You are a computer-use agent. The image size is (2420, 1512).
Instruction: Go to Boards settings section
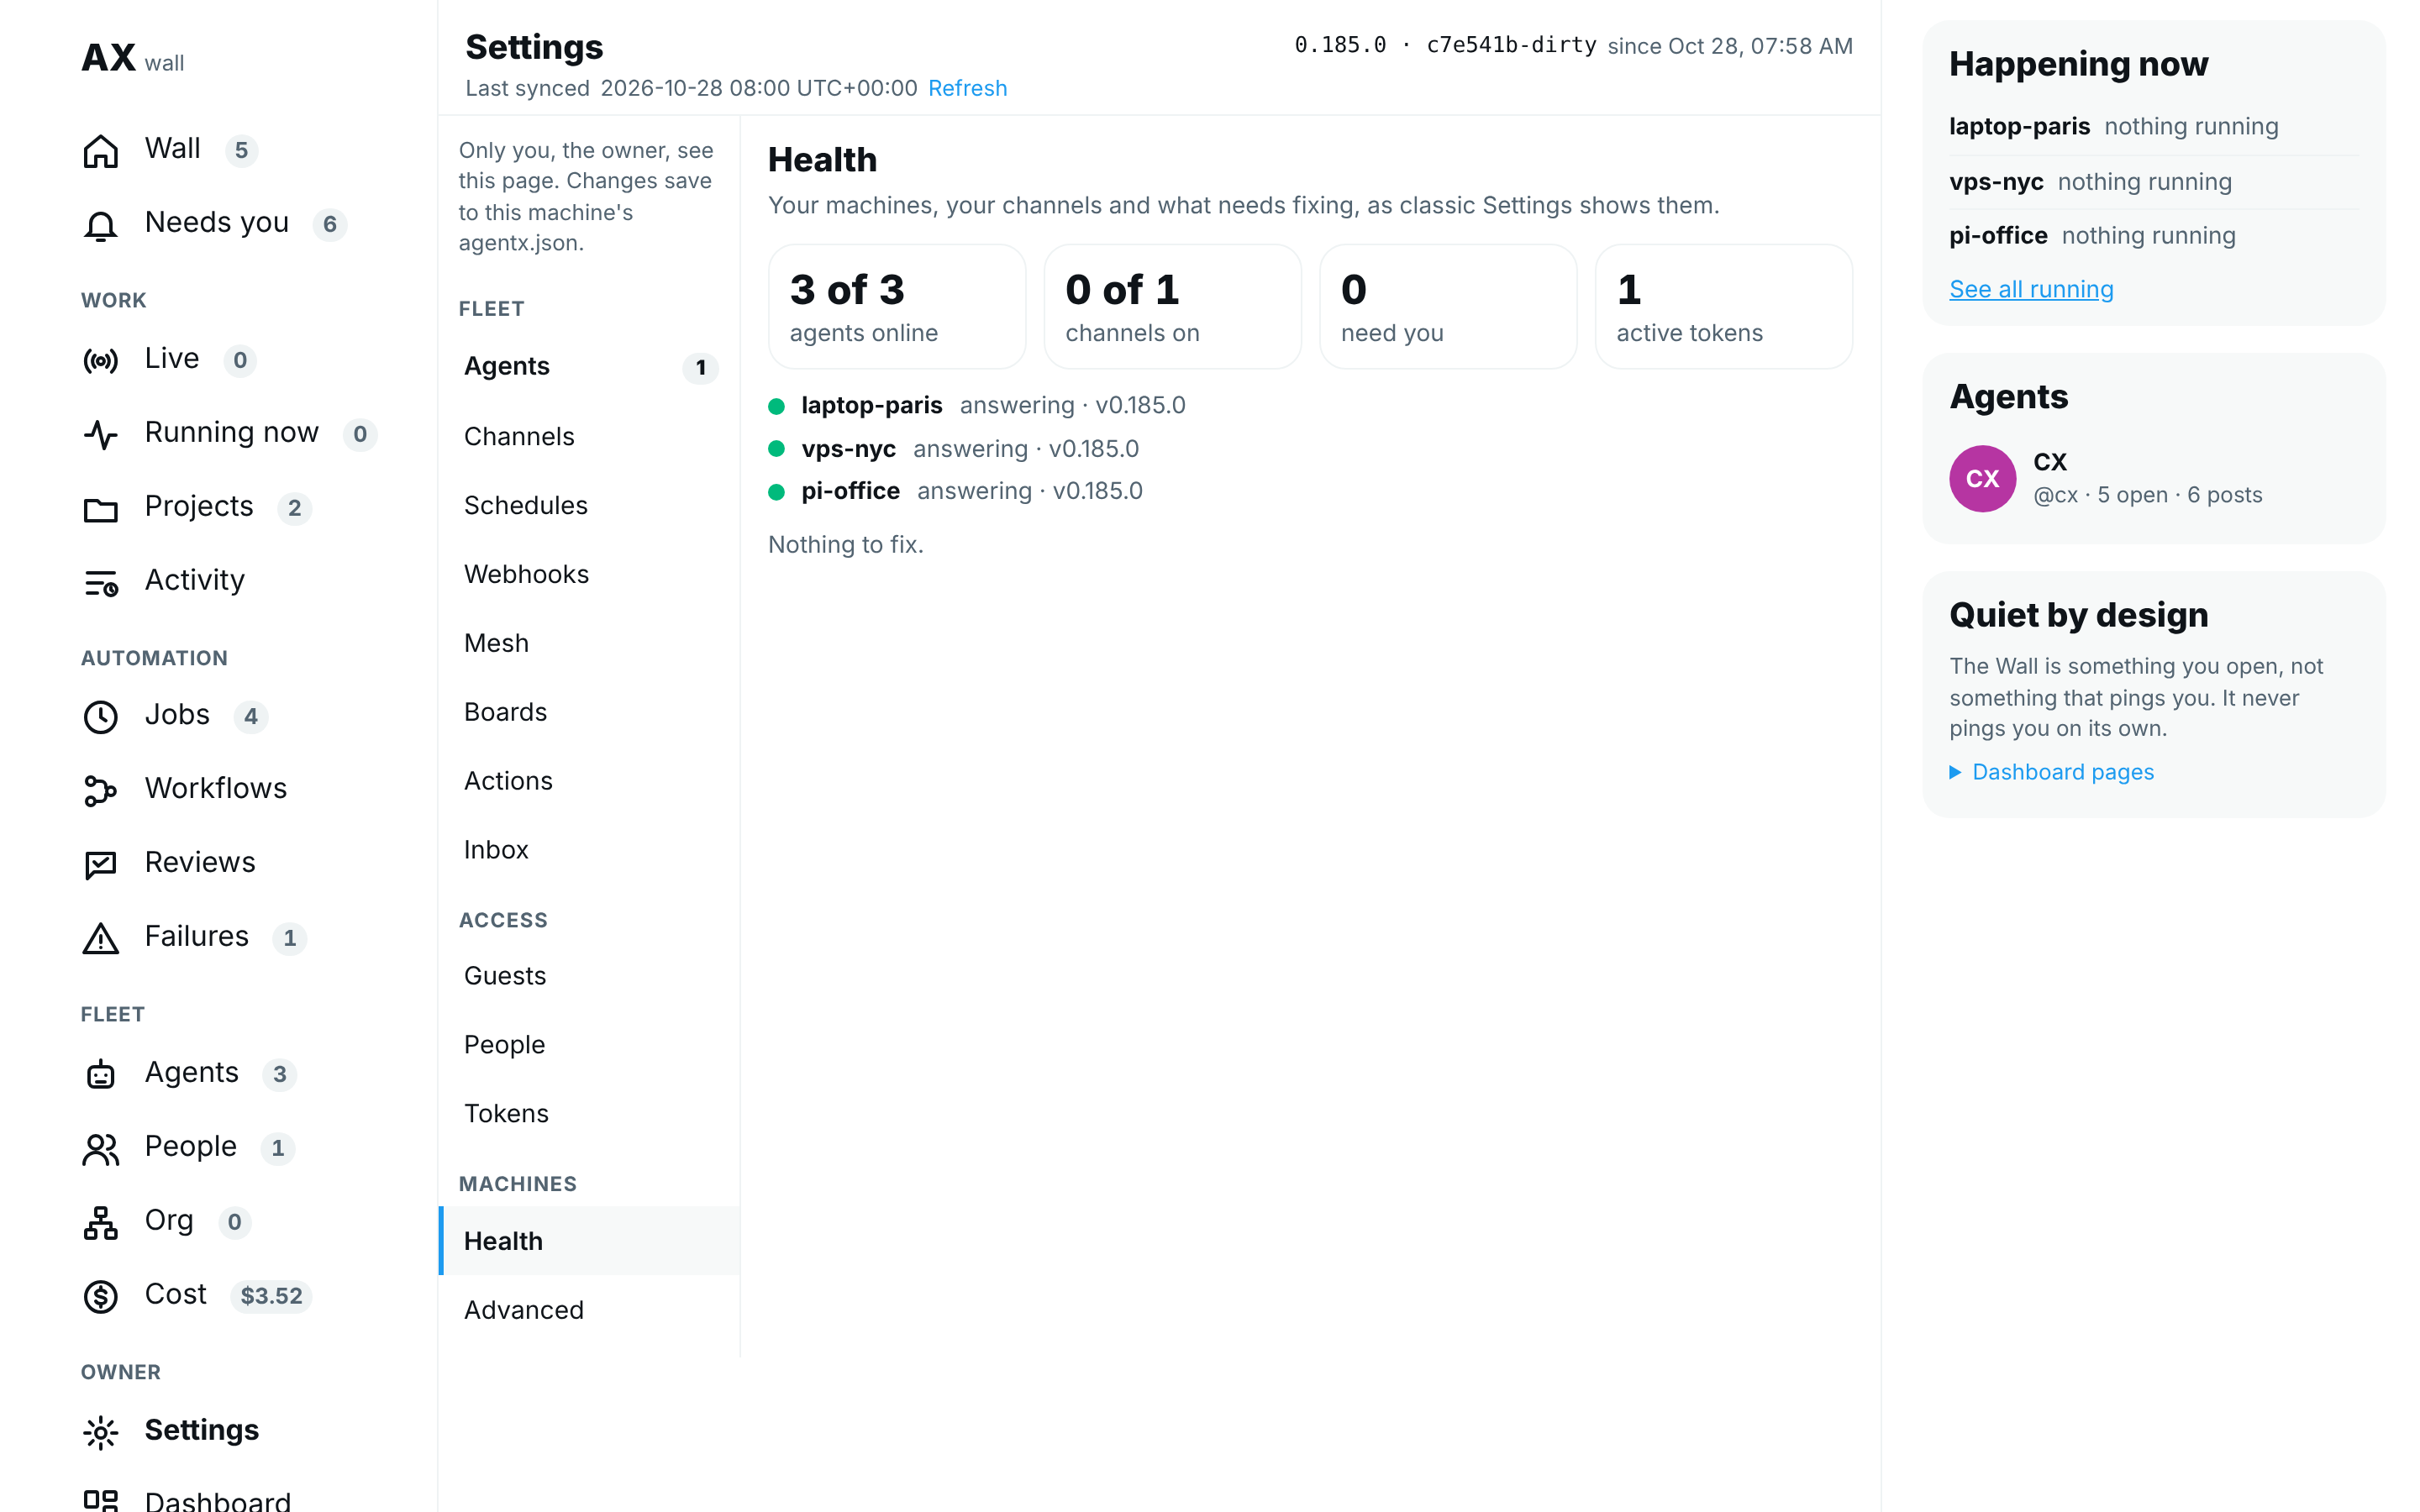point(589,712)
